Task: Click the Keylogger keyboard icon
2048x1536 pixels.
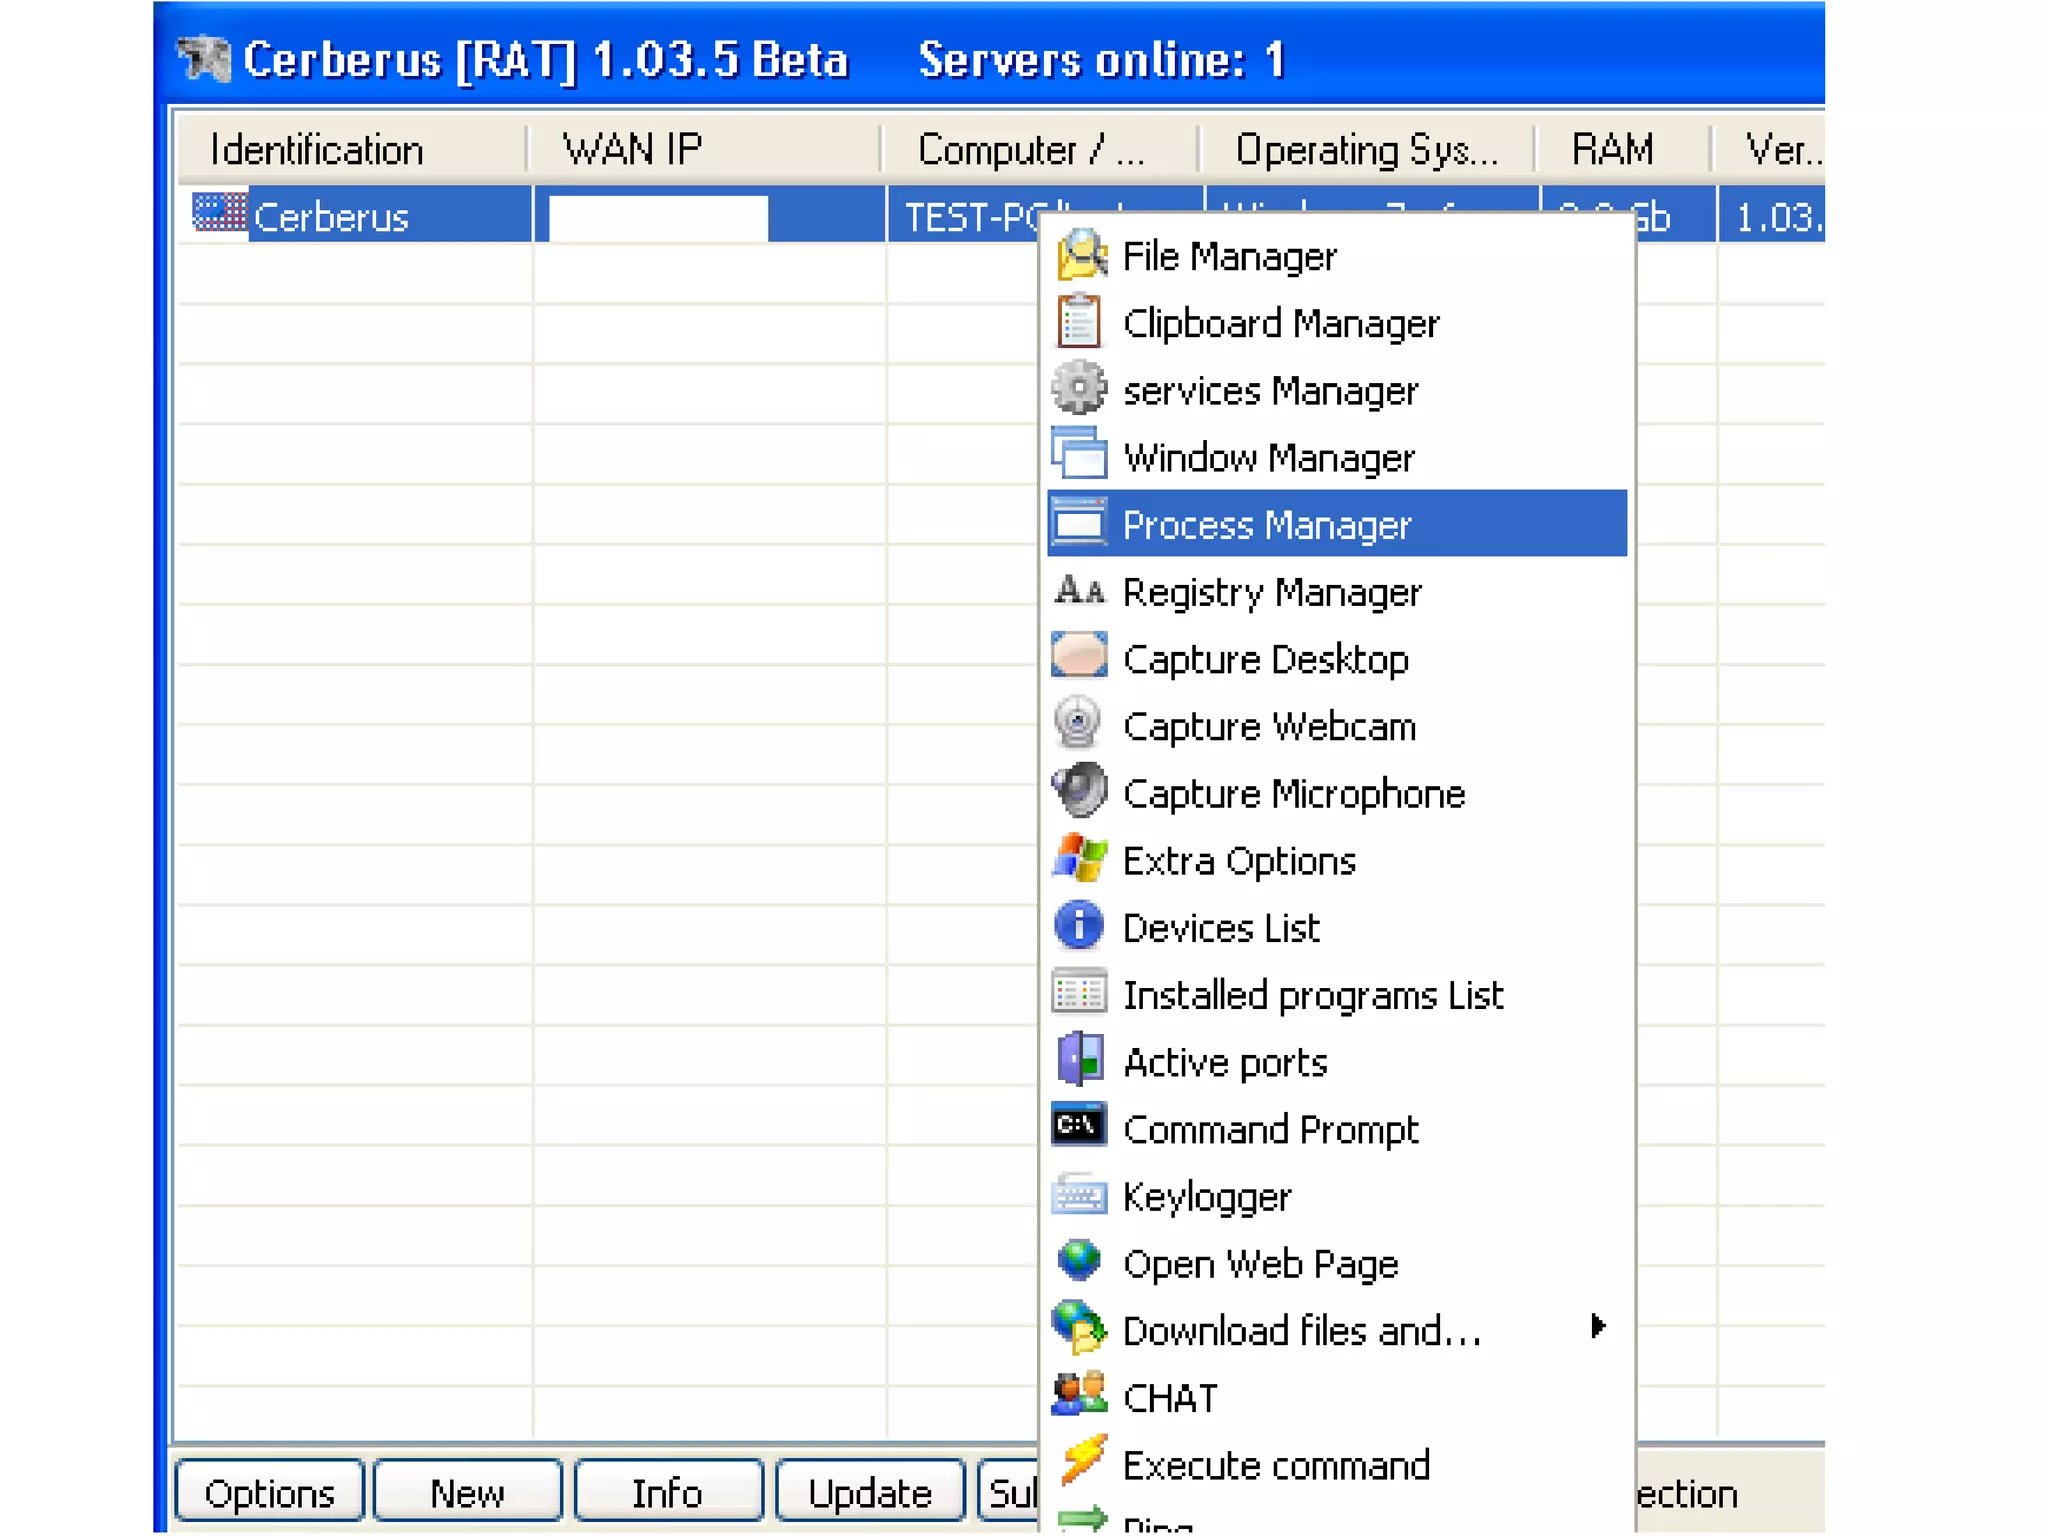Action: tap(1080, 1195)
